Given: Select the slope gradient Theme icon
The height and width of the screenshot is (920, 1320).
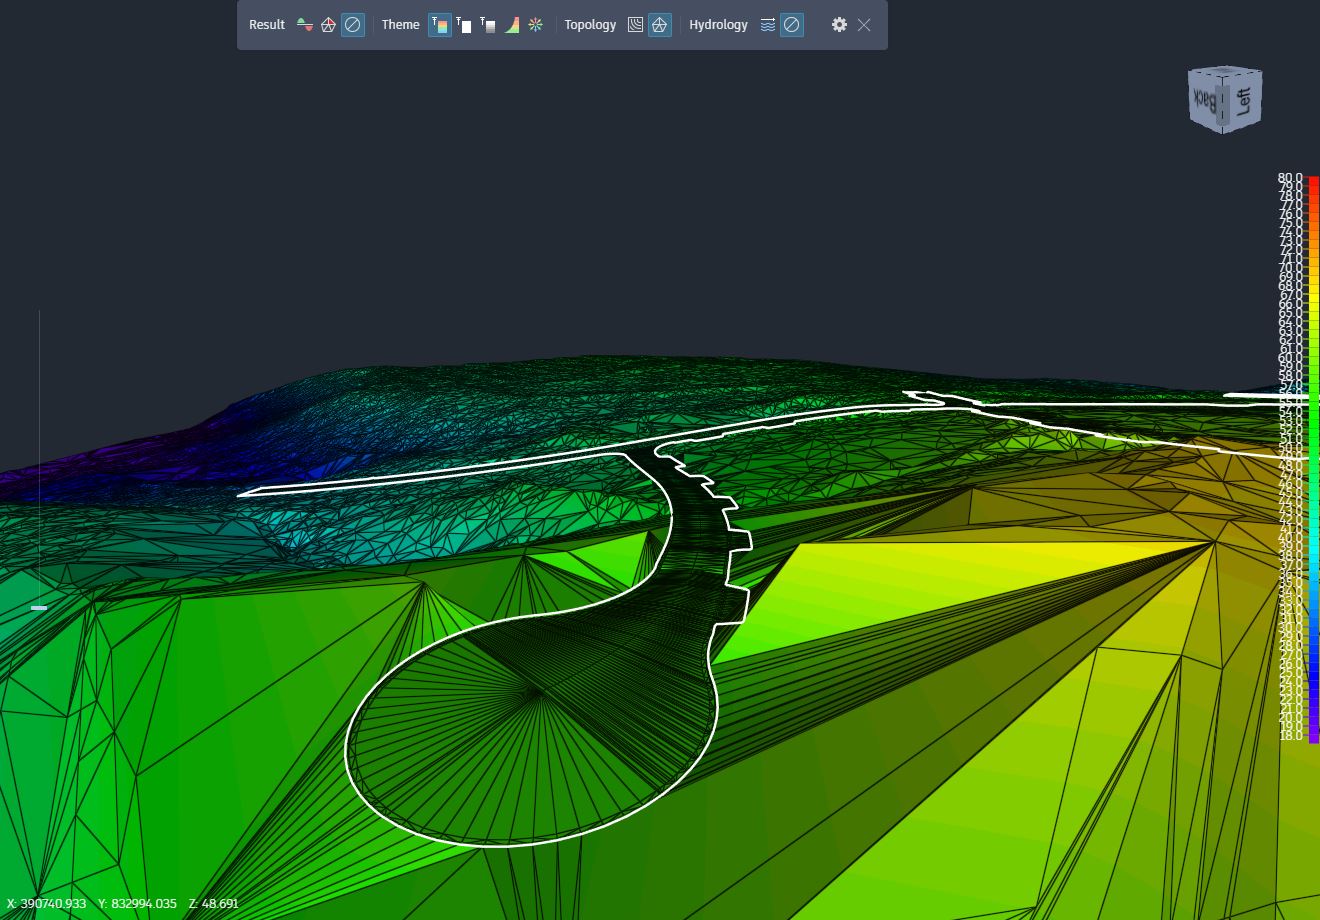Looking at the screenshot, I should point(510,25).
